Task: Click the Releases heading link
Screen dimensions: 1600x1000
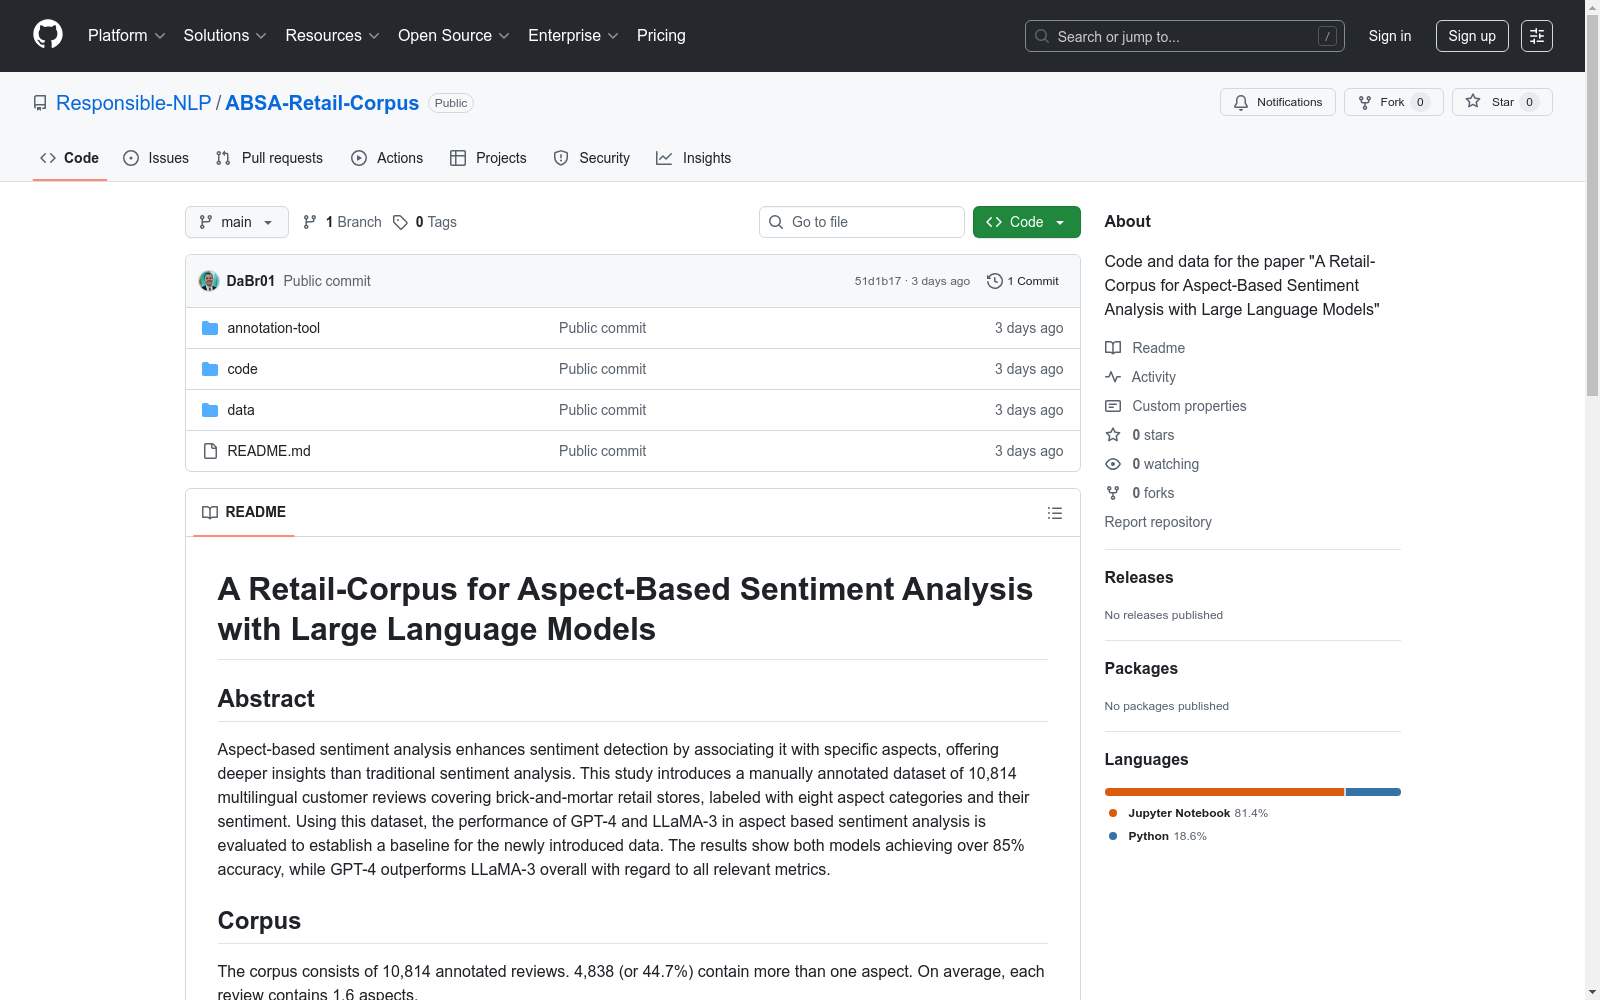Action: pos(1139,577)
